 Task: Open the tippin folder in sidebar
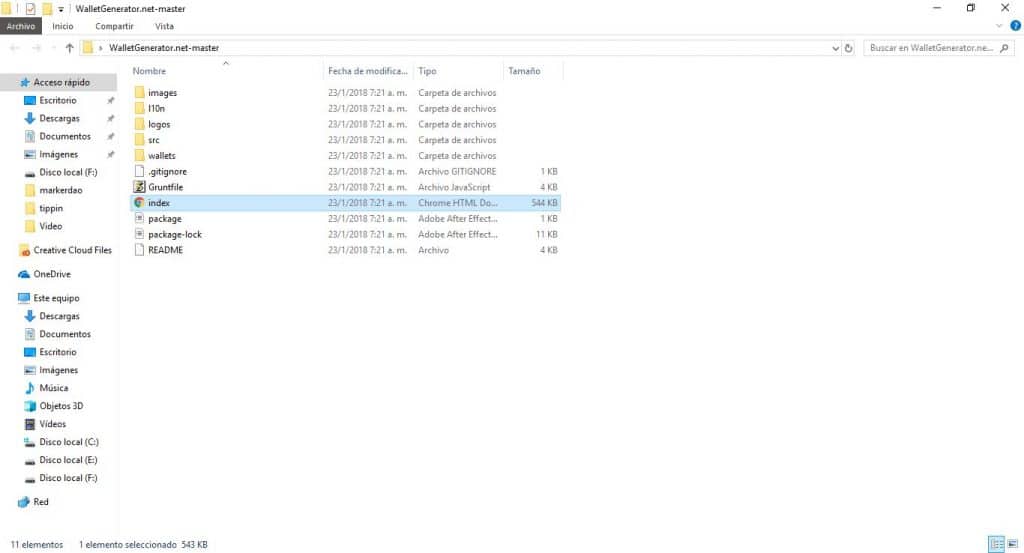[51, 208]
